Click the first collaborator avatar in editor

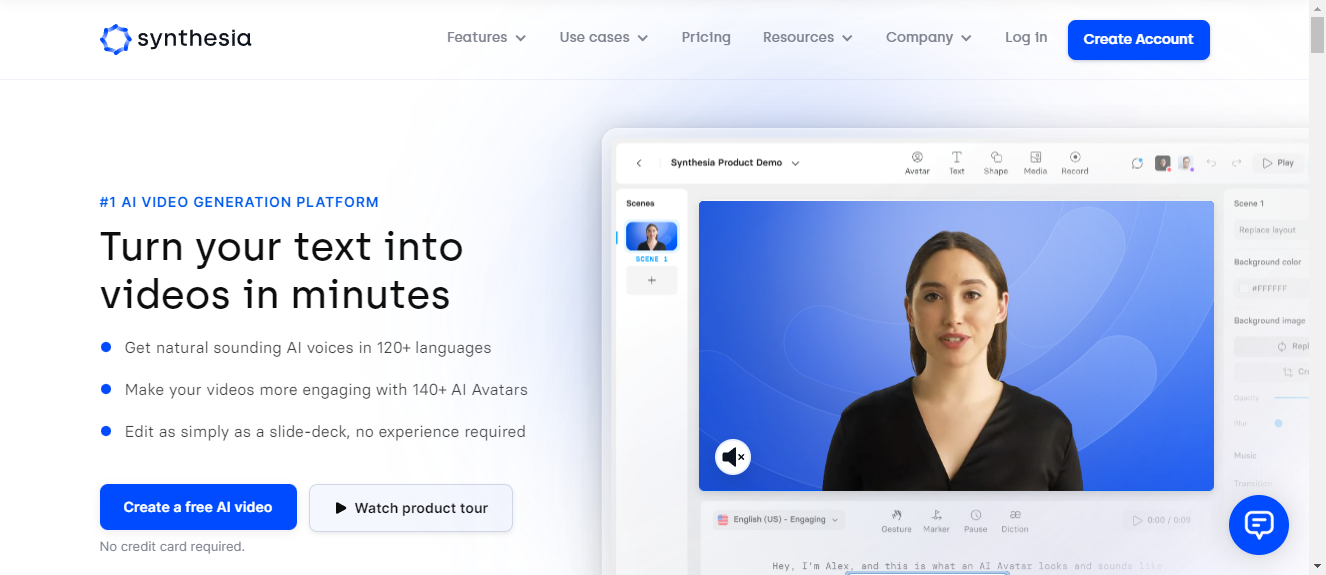tap(1163, 163)
